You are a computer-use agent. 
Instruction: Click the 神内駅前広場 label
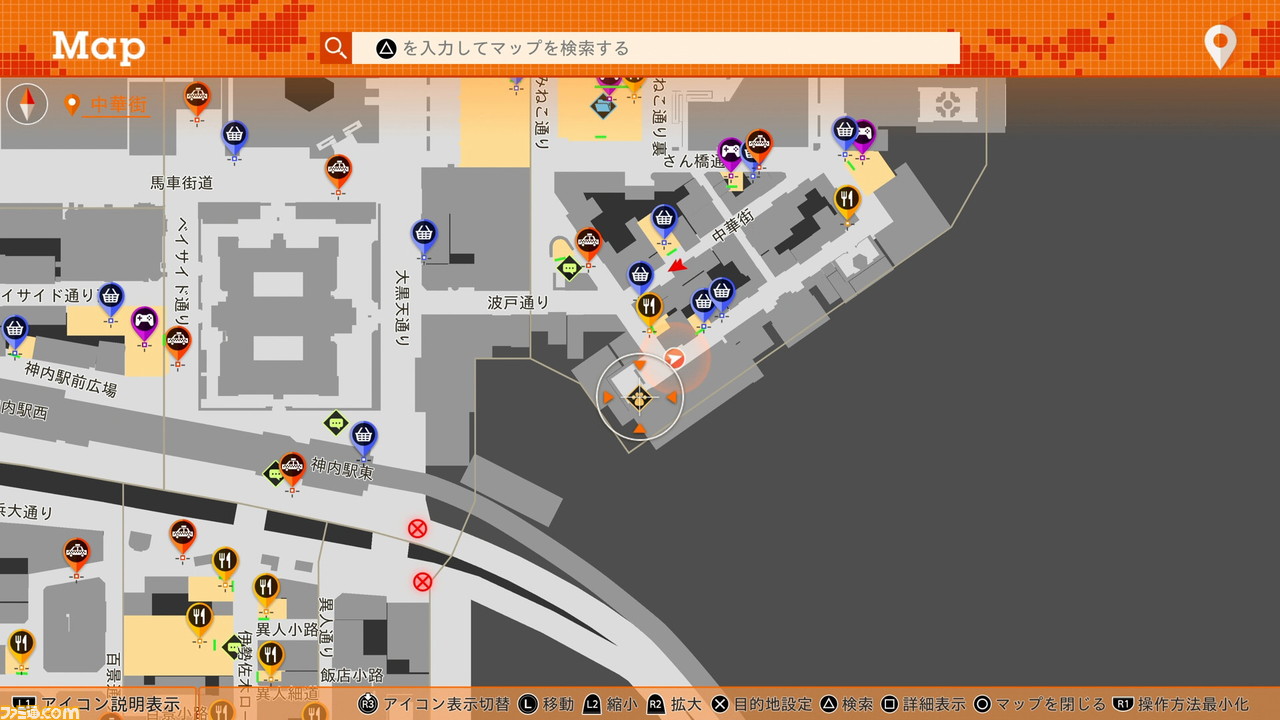point(71,381)
